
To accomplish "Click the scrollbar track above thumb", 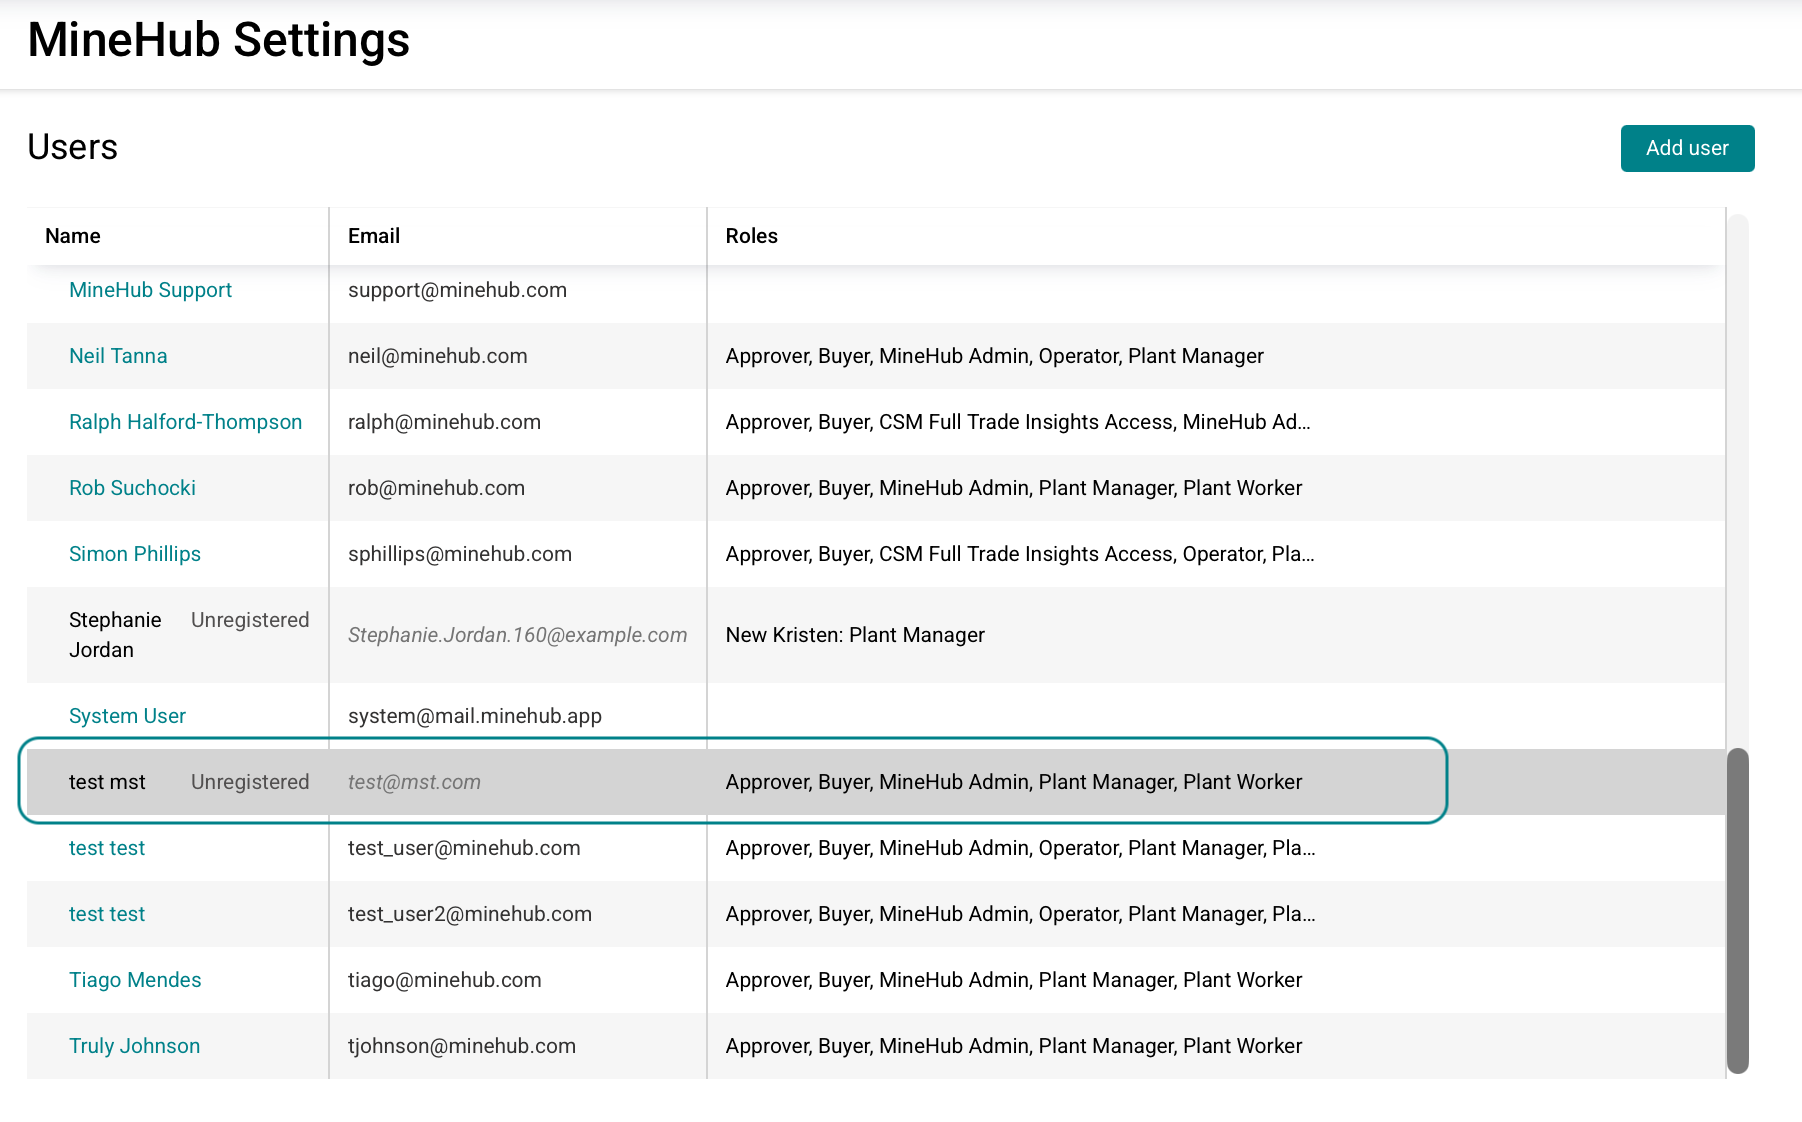I will coord(1738,480).
